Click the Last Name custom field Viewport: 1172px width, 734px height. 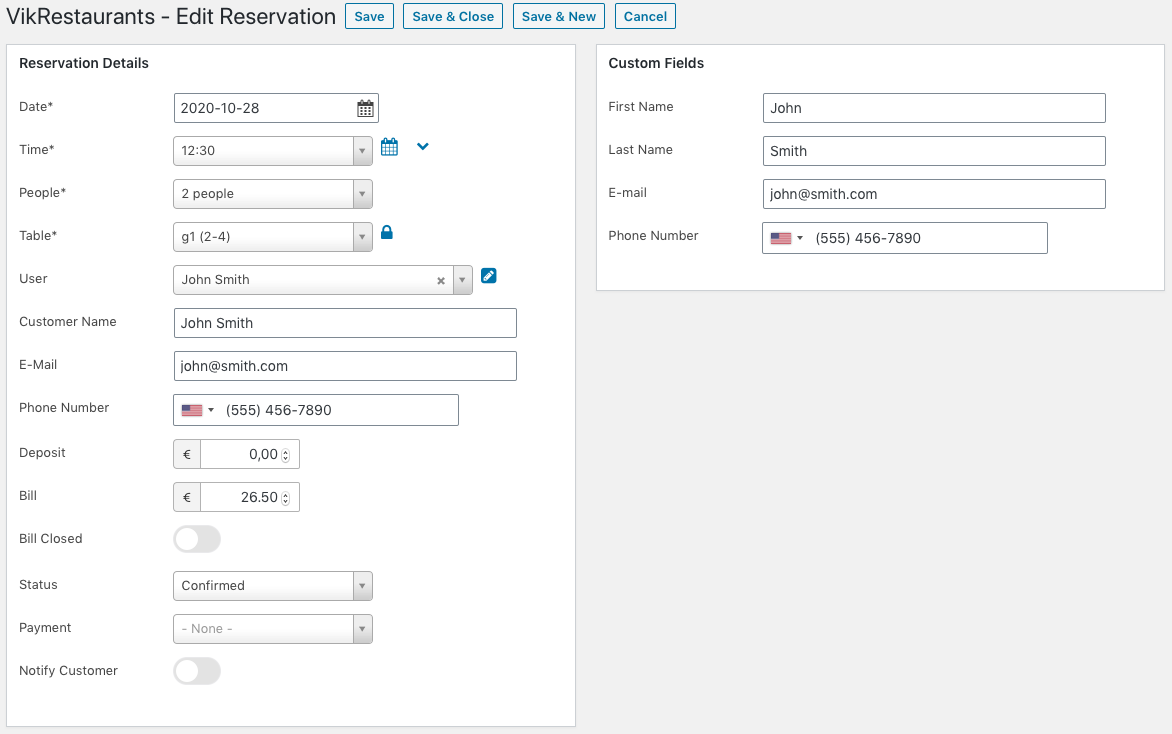coord(934,151)
